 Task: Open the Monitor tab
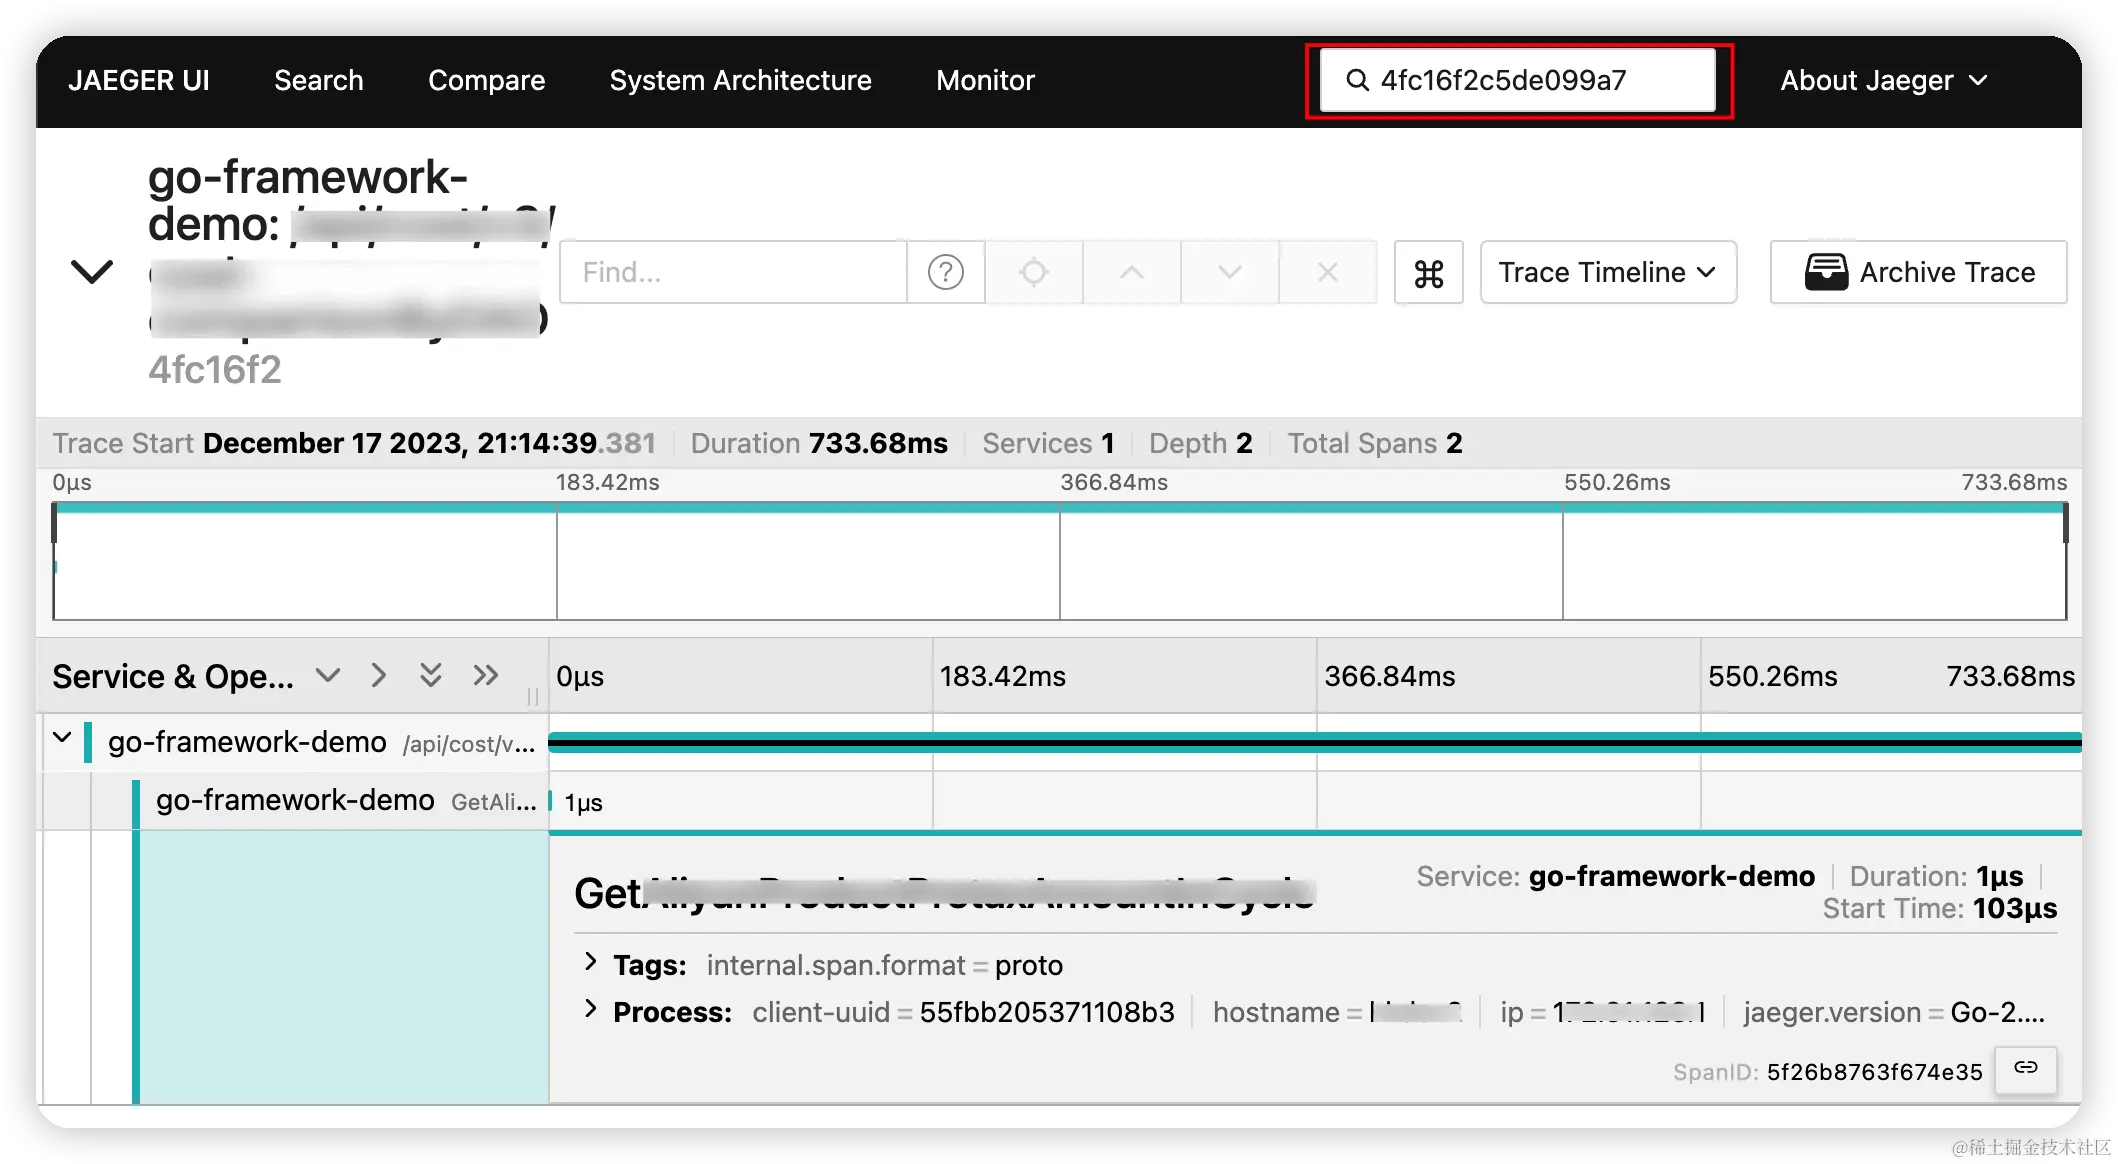tap(985, 80)
